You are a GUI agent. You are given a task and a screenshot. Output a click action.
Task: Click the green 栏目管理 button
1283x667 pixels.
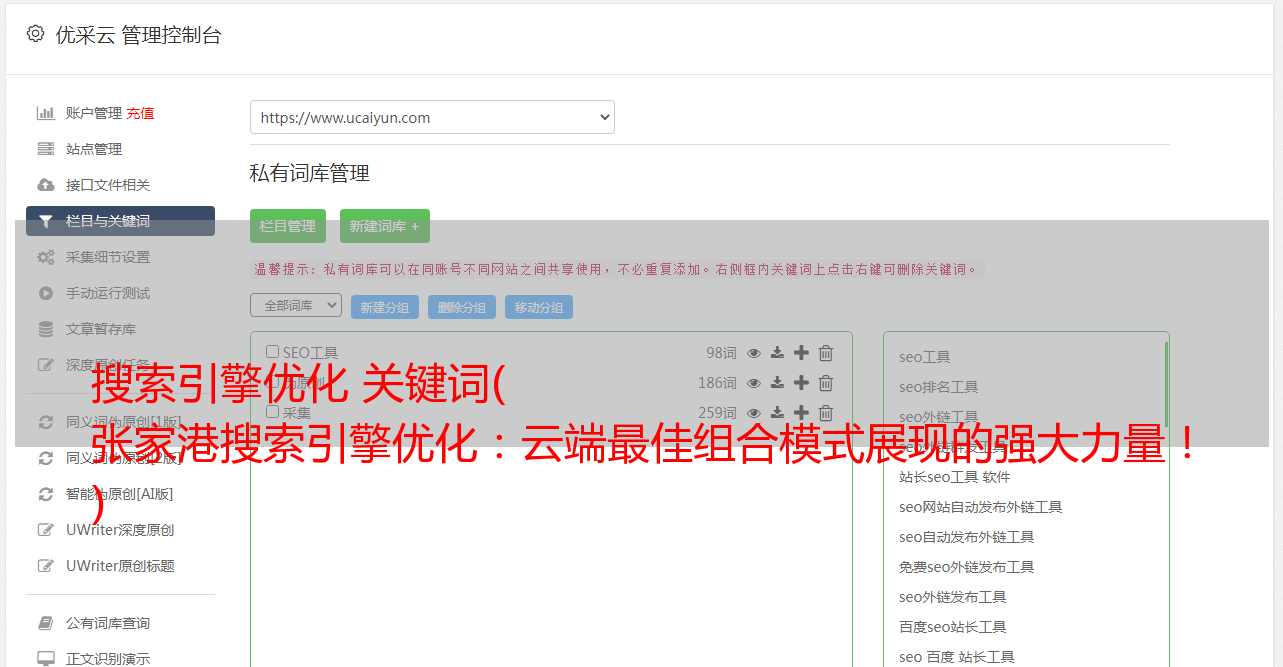(x=288, y=226)
